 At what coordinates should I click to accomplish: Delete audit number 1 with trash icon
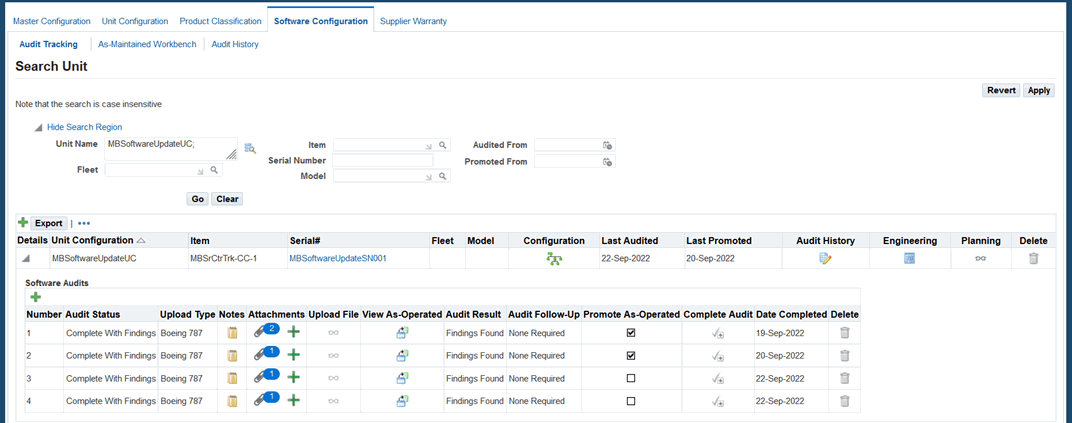[x=845, y=333]
